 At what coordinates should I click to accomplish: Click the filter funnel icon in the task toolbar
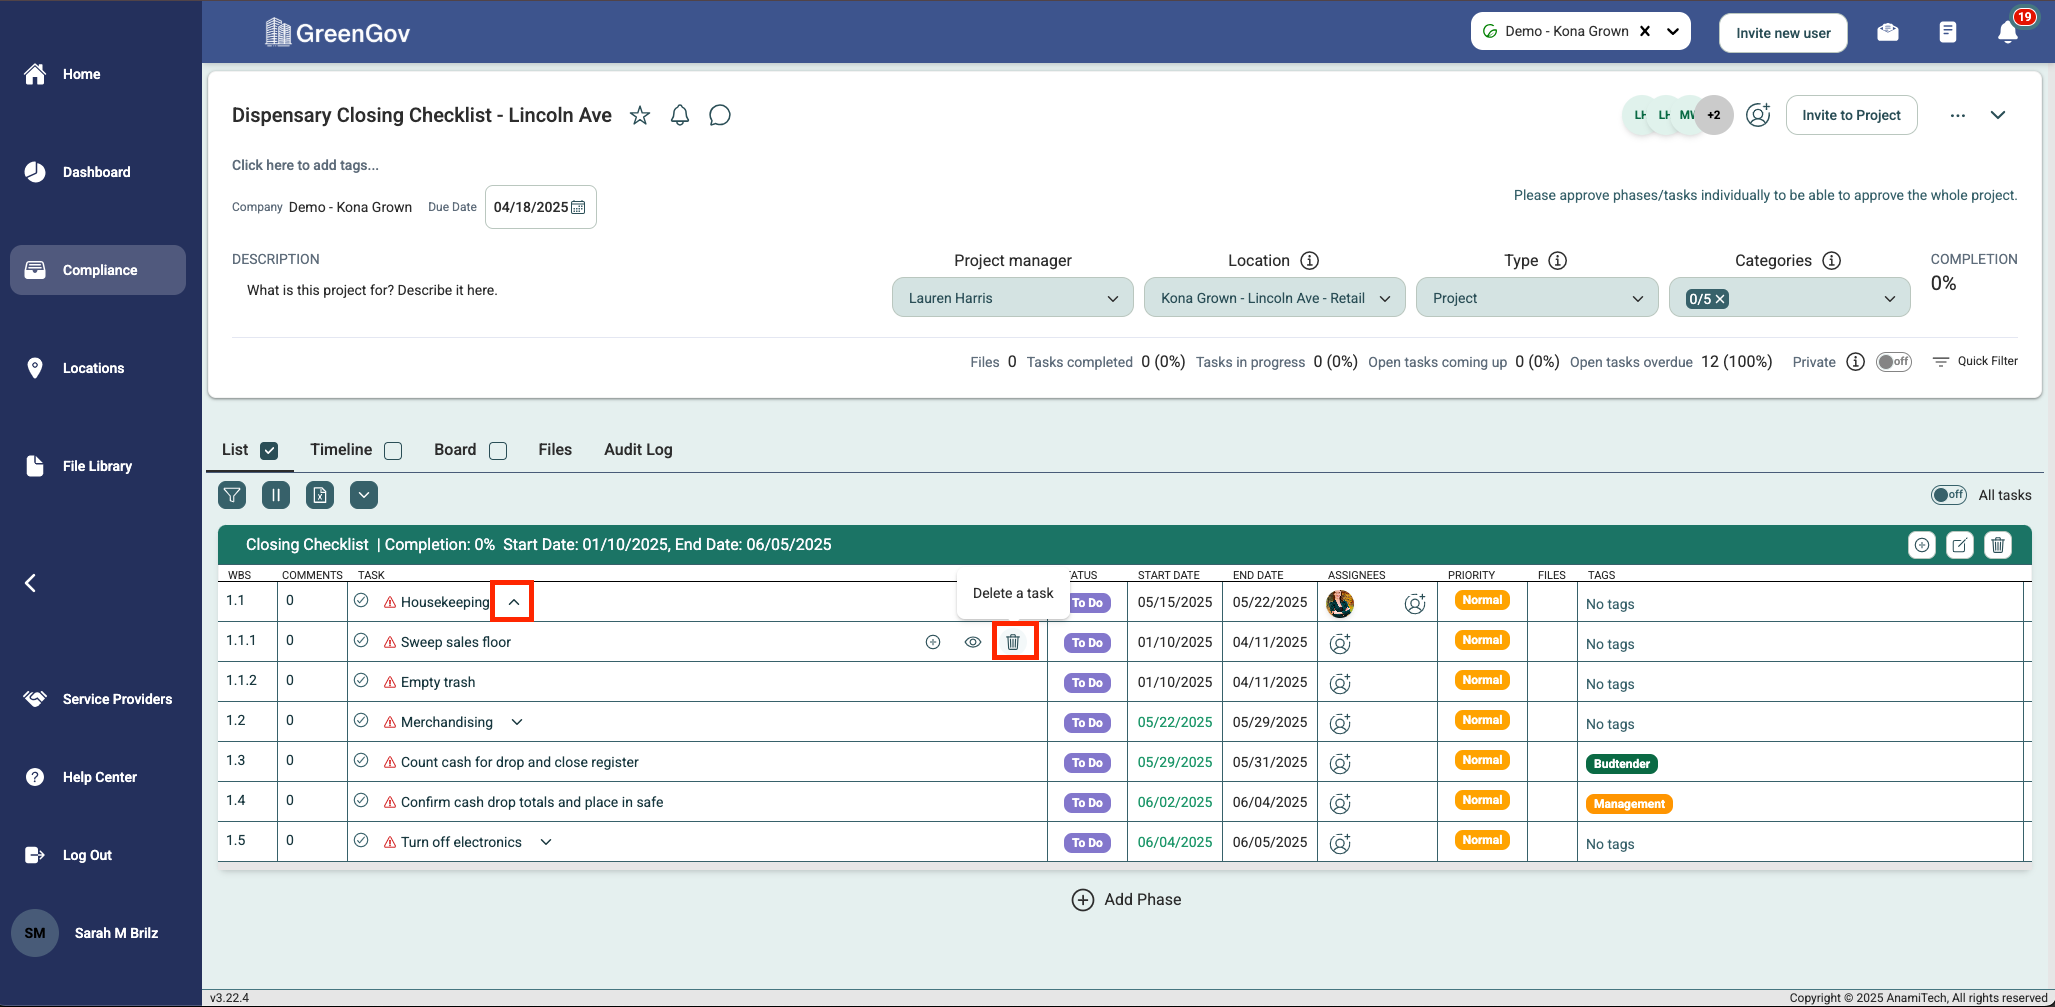[232, 495]
